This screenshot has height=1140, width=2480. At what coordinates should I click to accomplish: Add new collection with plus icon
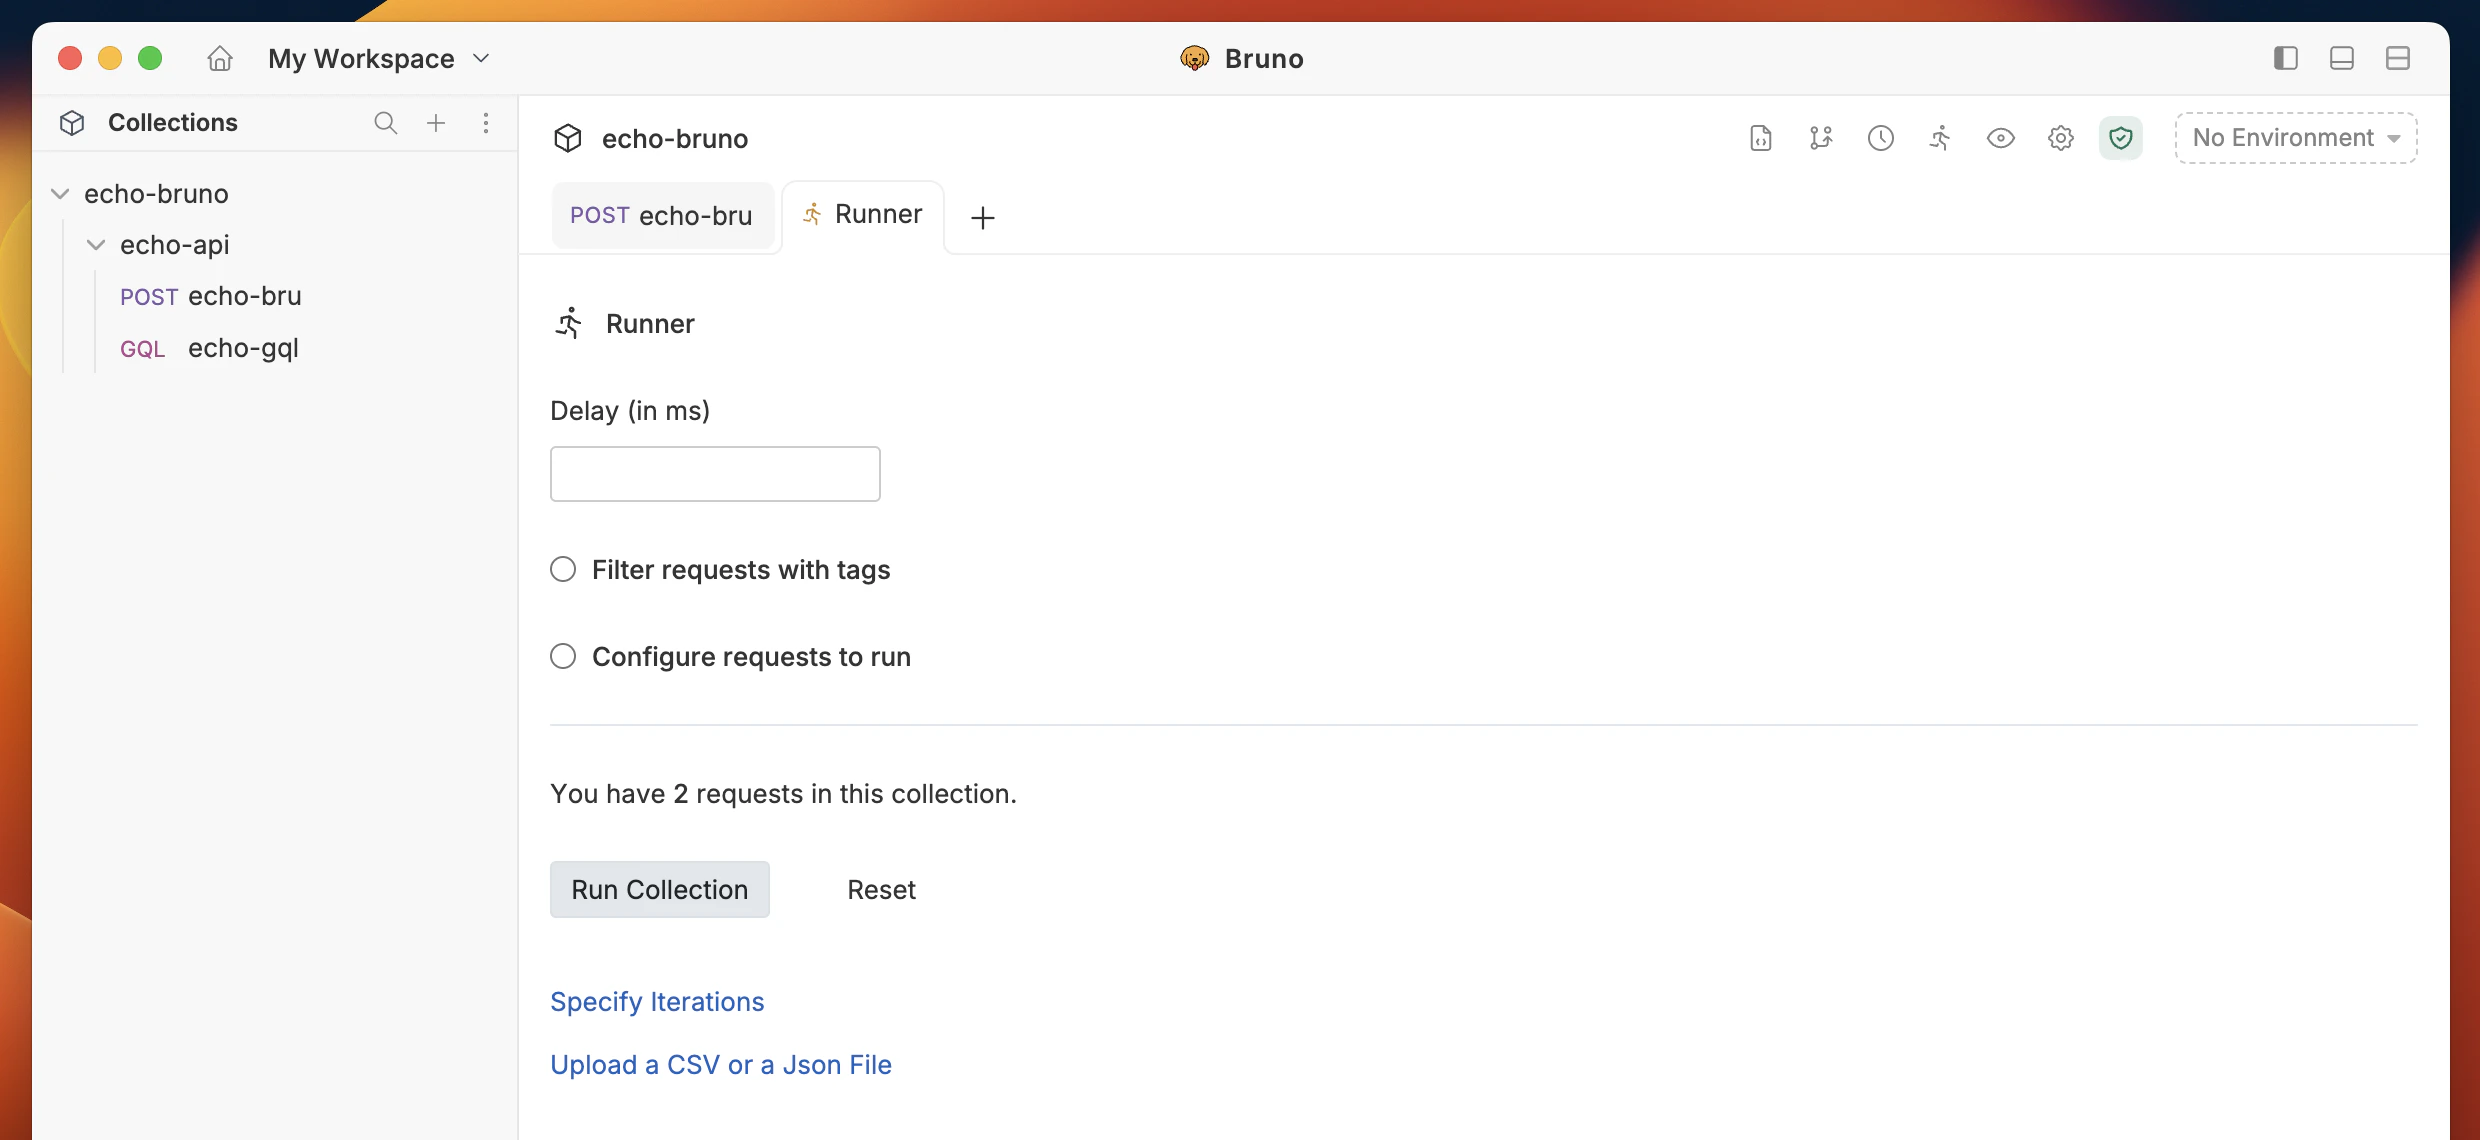click(x=436, y=123)
